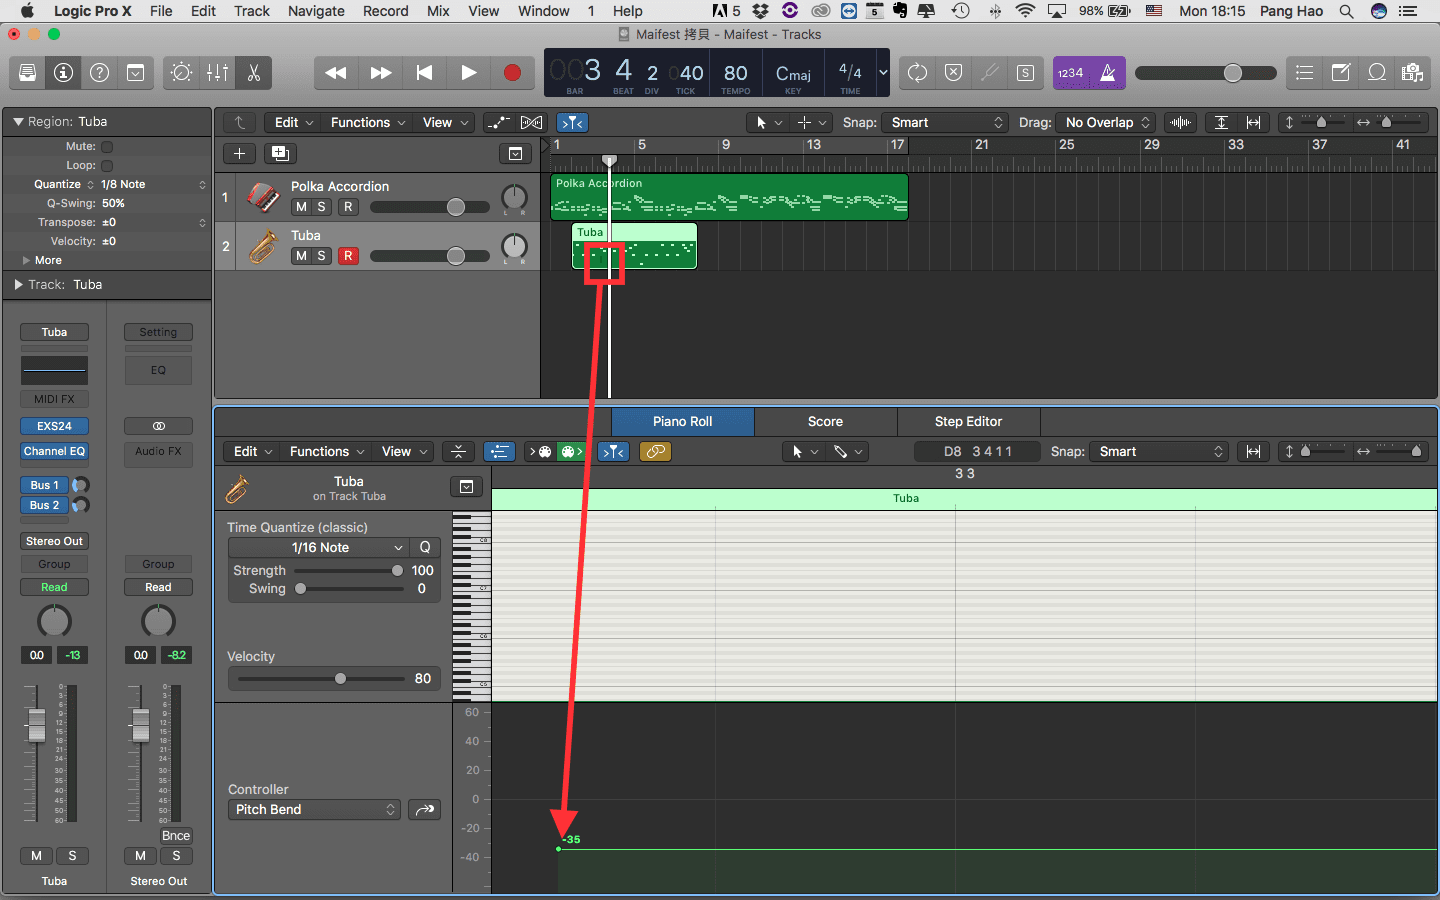Click the Duplicate Track button
This screenshot has width=1440, height=900.
click(280, 153)
